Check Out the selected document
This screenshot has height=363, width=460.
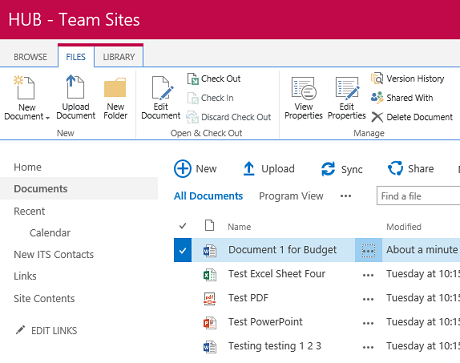tap(214, 79)
